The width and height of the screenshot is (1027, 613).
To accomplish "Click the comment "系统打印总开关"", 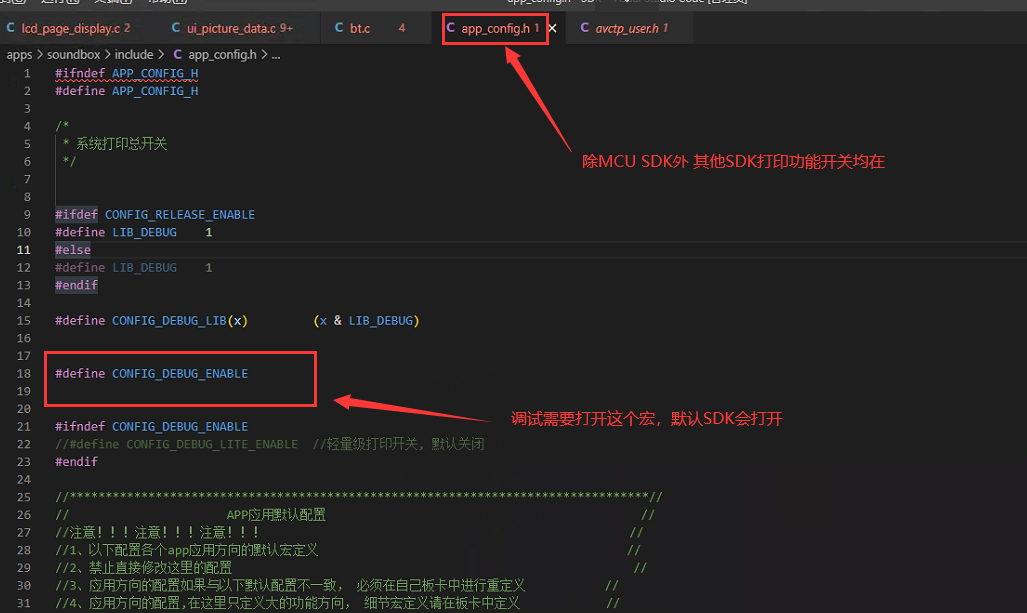I will point(122,143).
